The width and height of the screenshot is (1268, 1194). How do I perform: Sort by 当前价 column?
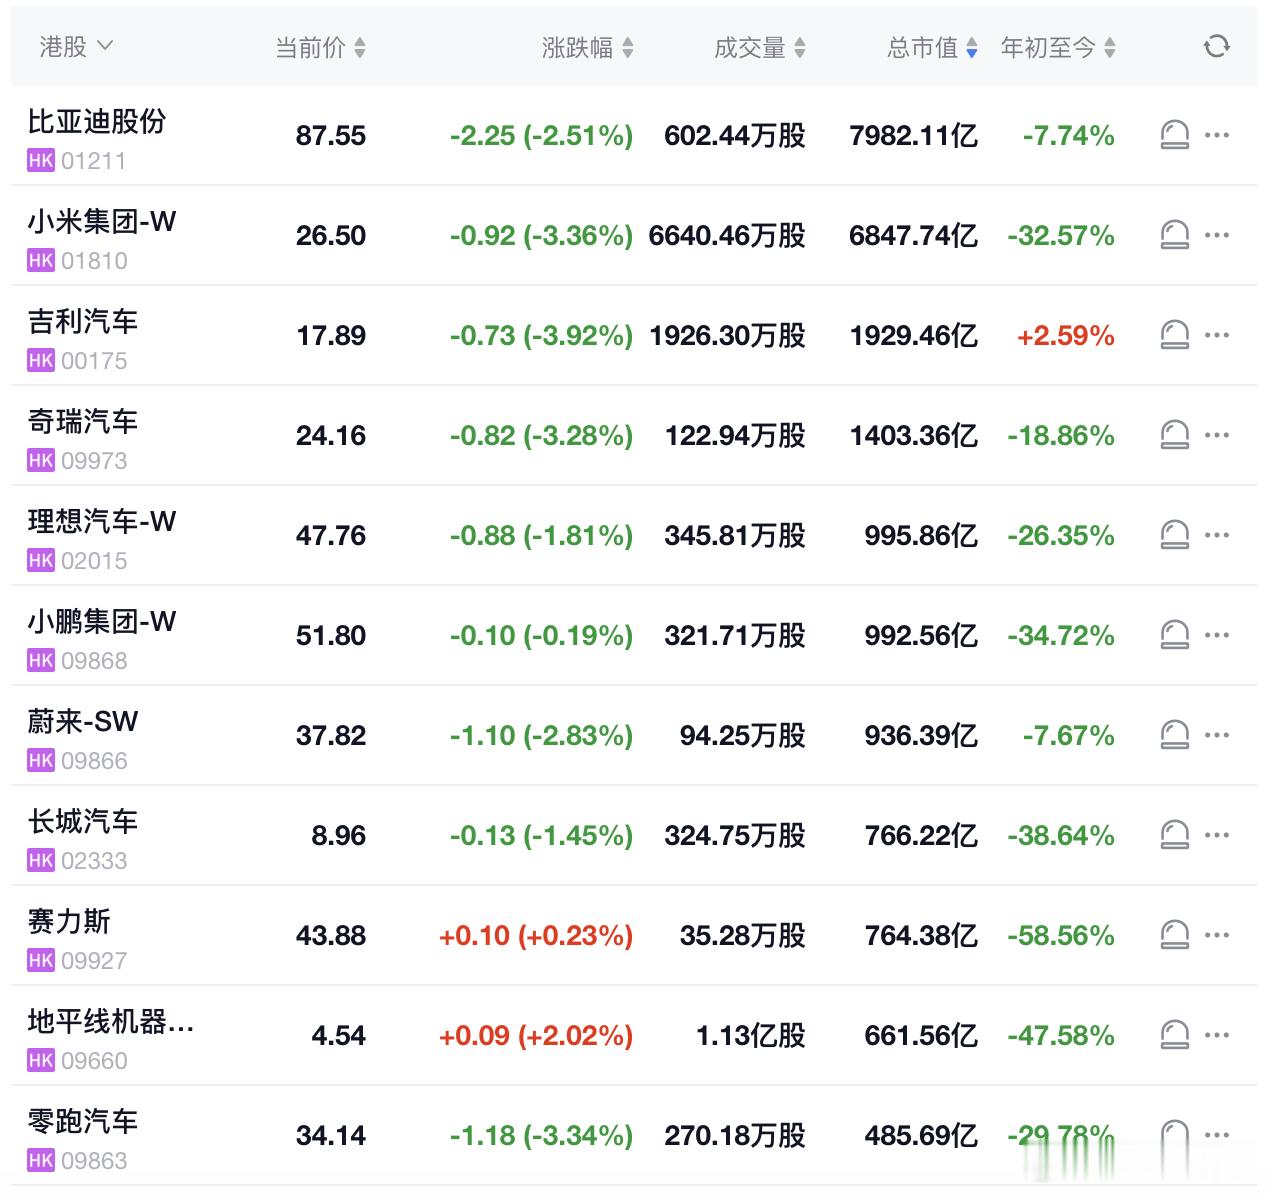coord(320,47)
